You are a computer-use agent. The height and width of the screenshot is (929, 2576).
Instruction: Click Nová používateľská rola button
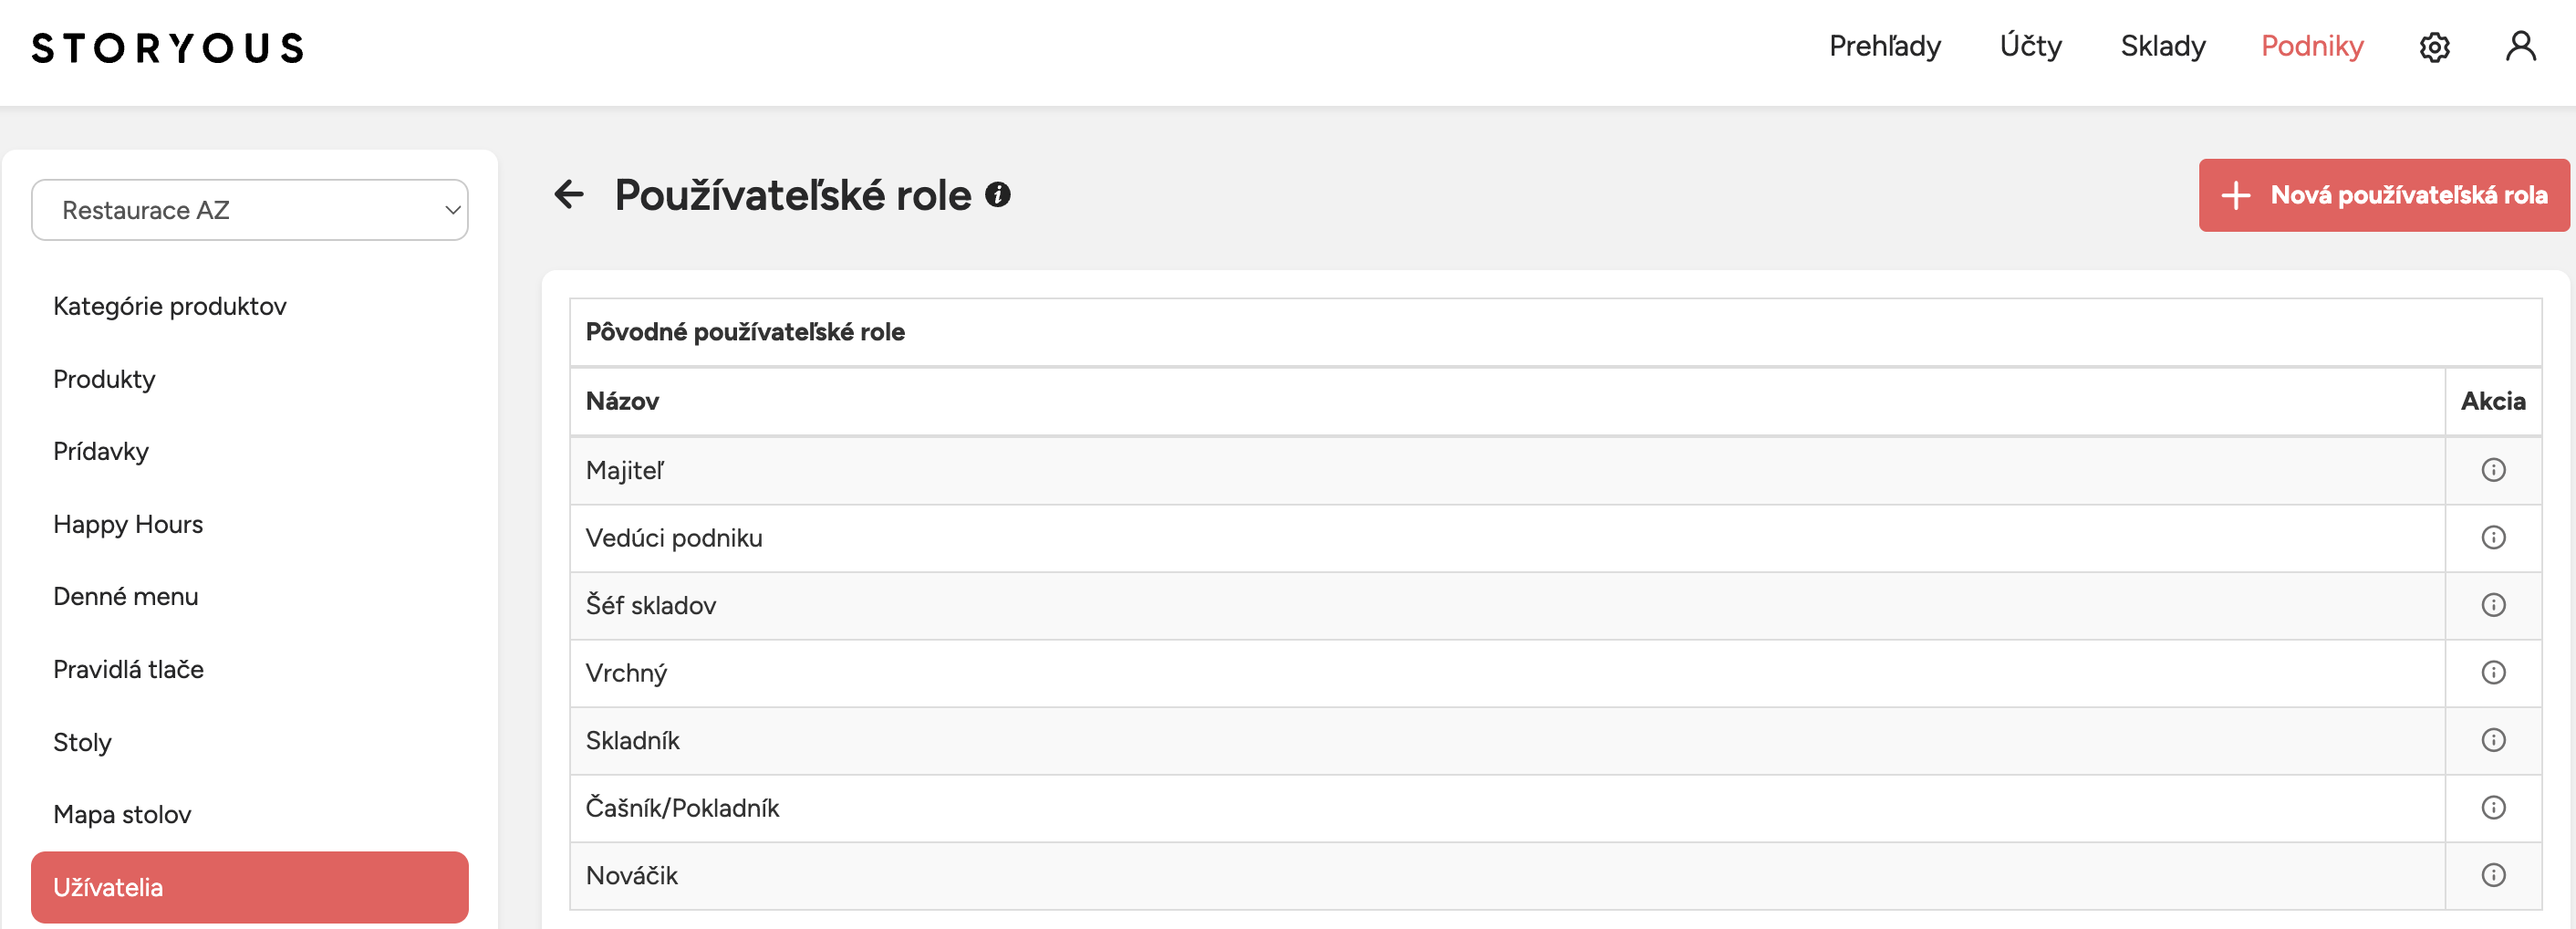coord(2383,195)
